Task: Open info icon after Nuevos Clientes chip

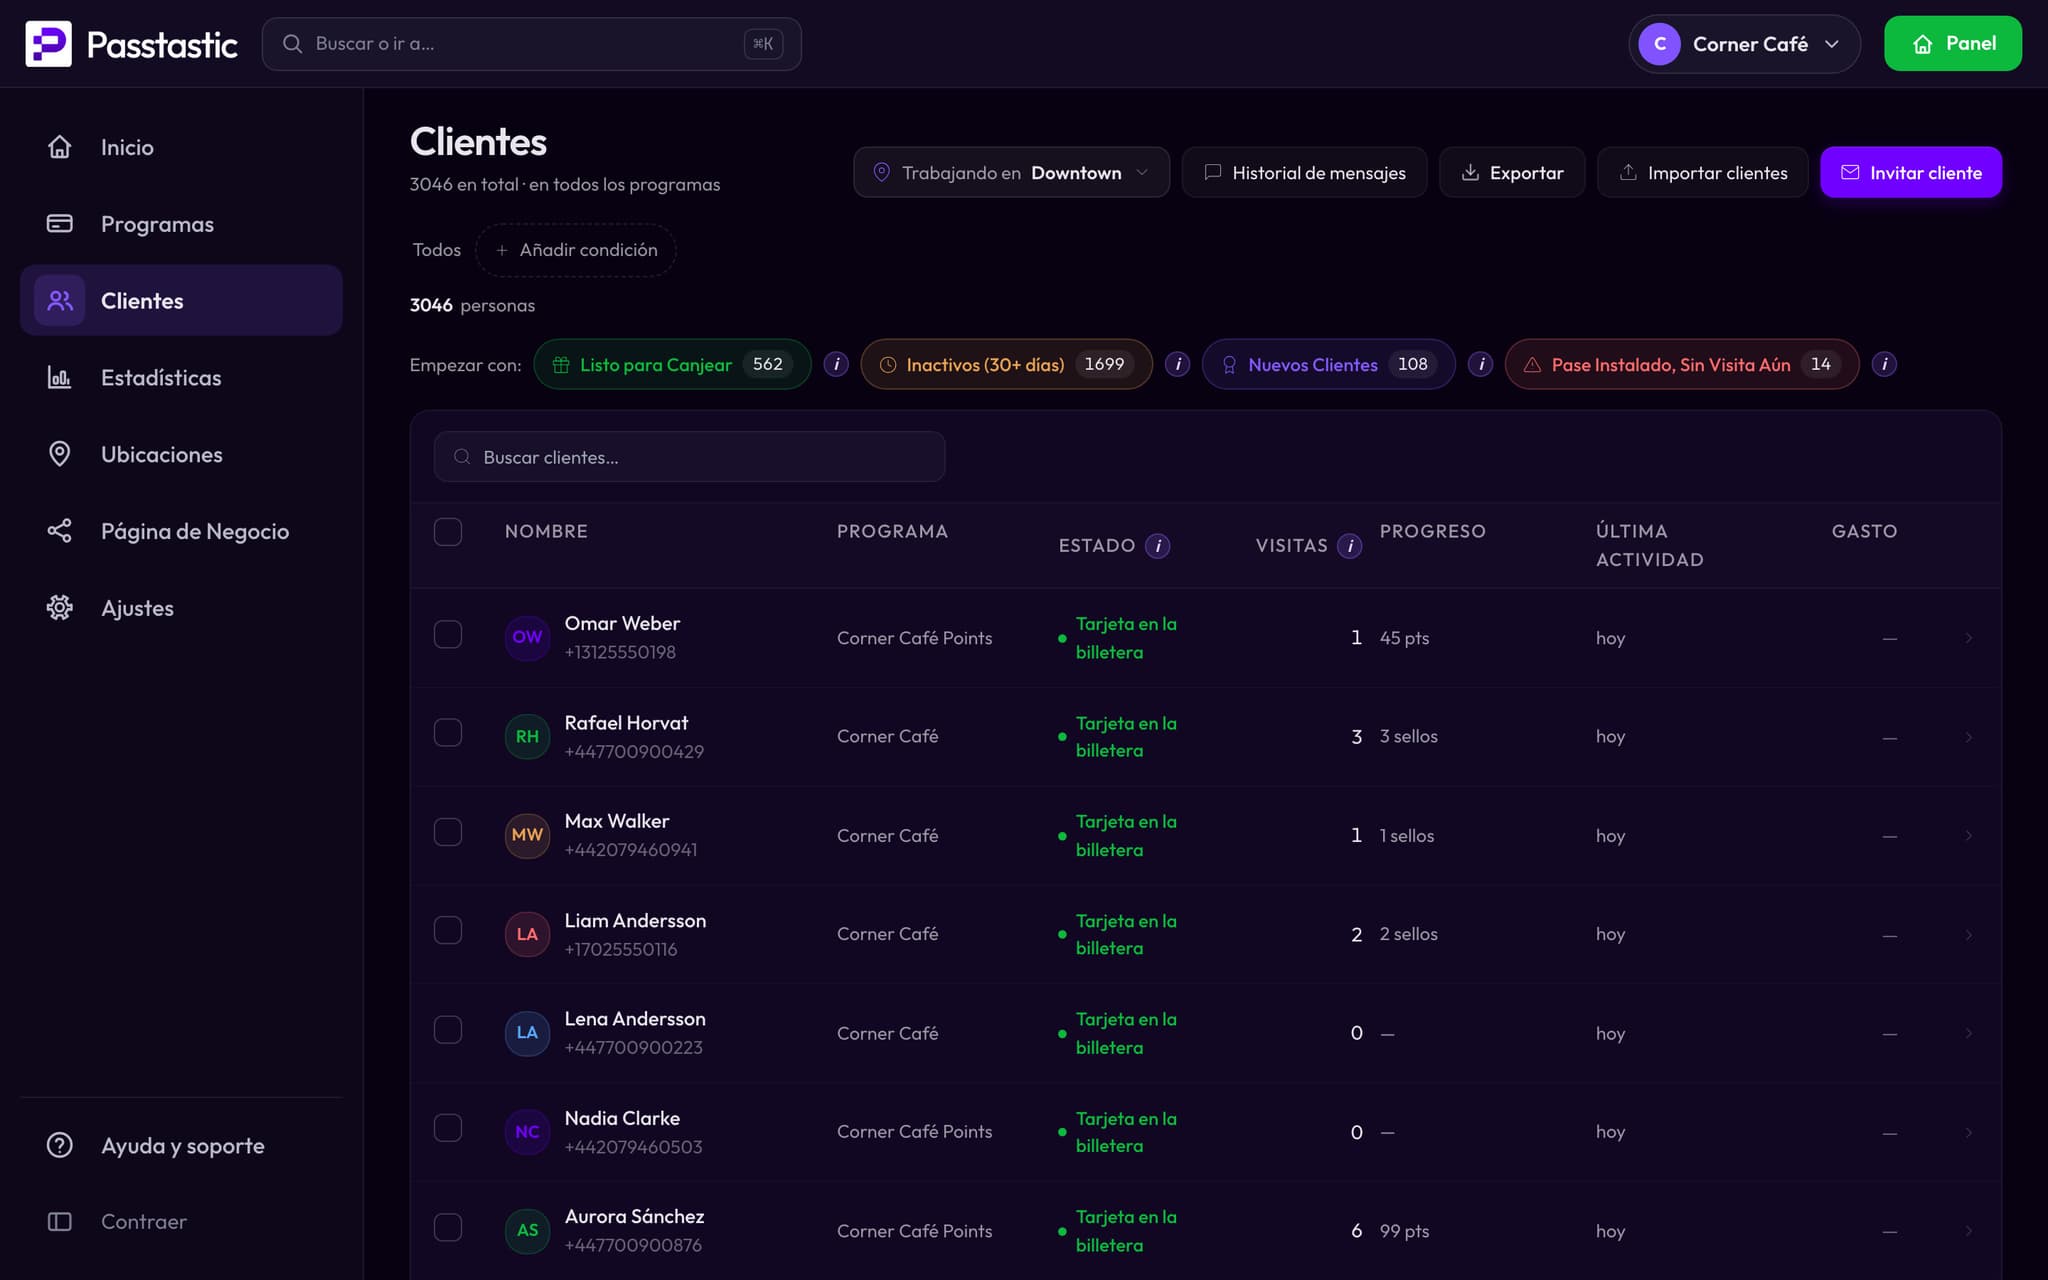Action: [1481, 364]
